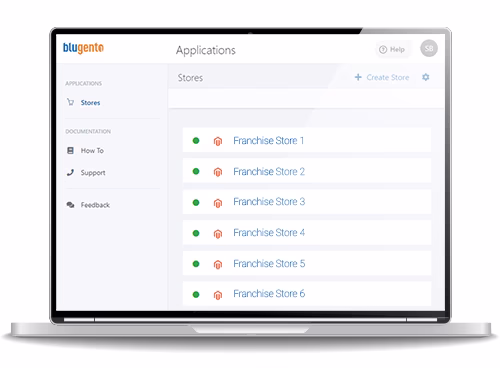Image resolution: width=500 pixels, height=368 pixels.
Task: Click the chat bubbles icon beside Feedback
Action: 70,205
